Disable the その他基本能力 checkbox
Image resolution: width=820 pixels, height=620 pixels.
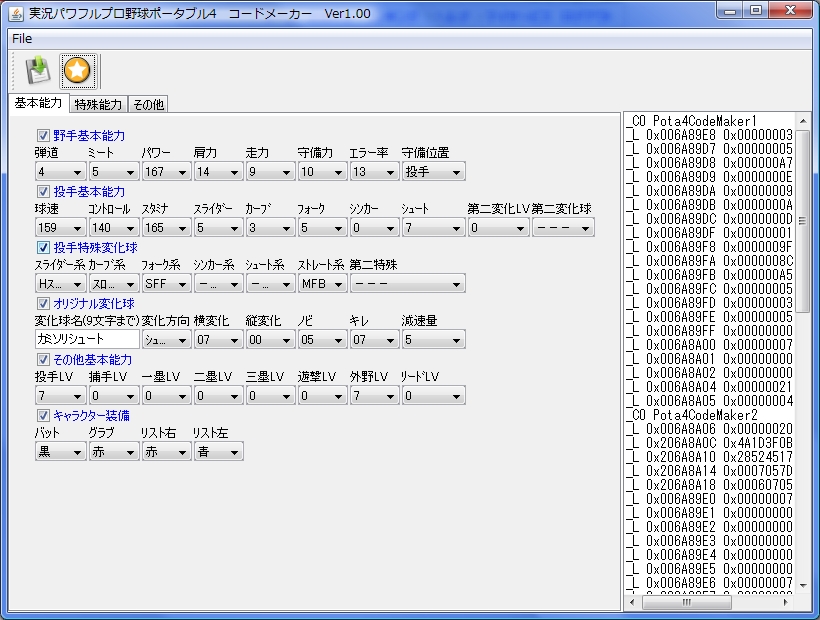43,359
